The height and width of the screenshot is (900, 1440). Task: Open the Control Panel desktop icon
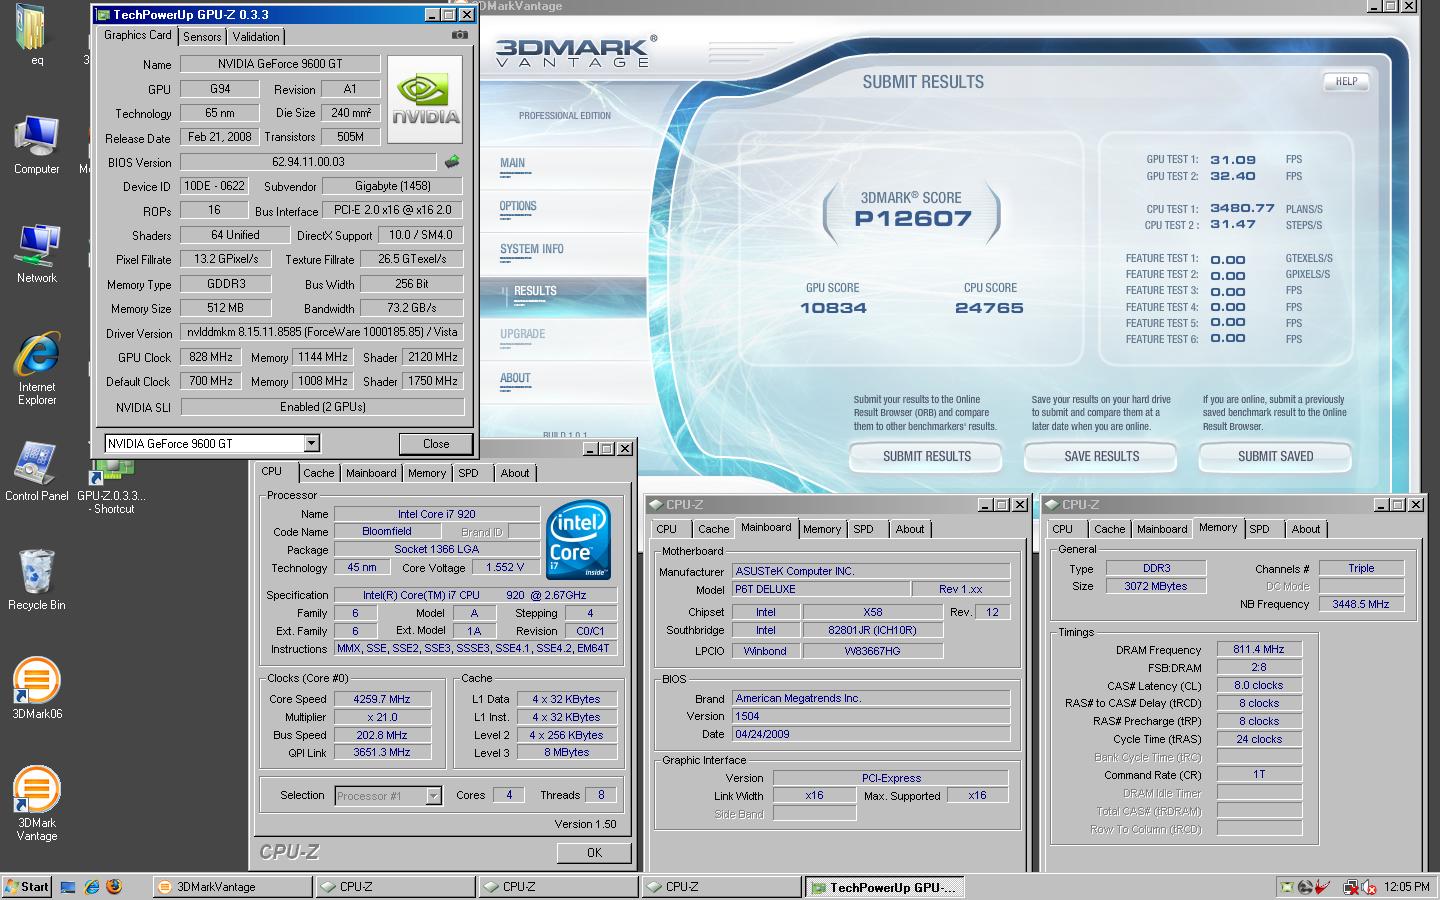point(37,470)
